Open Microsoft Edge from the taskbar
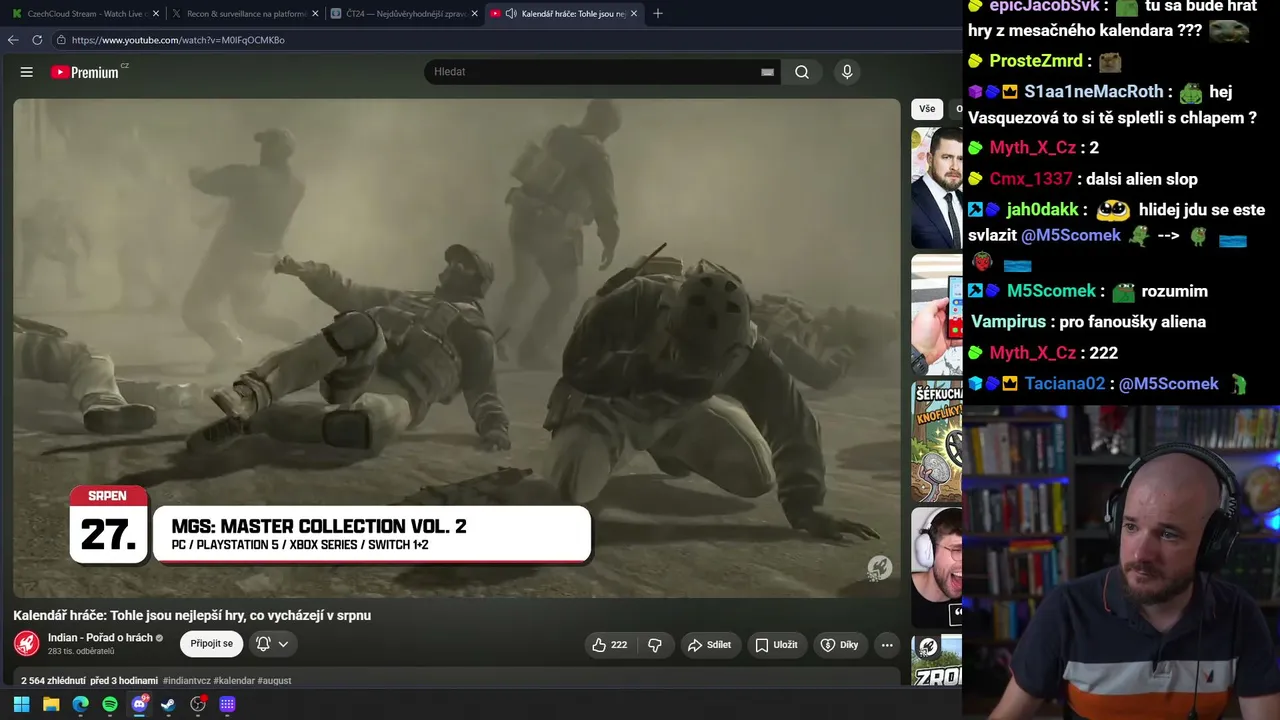 [x=80, y=704]
